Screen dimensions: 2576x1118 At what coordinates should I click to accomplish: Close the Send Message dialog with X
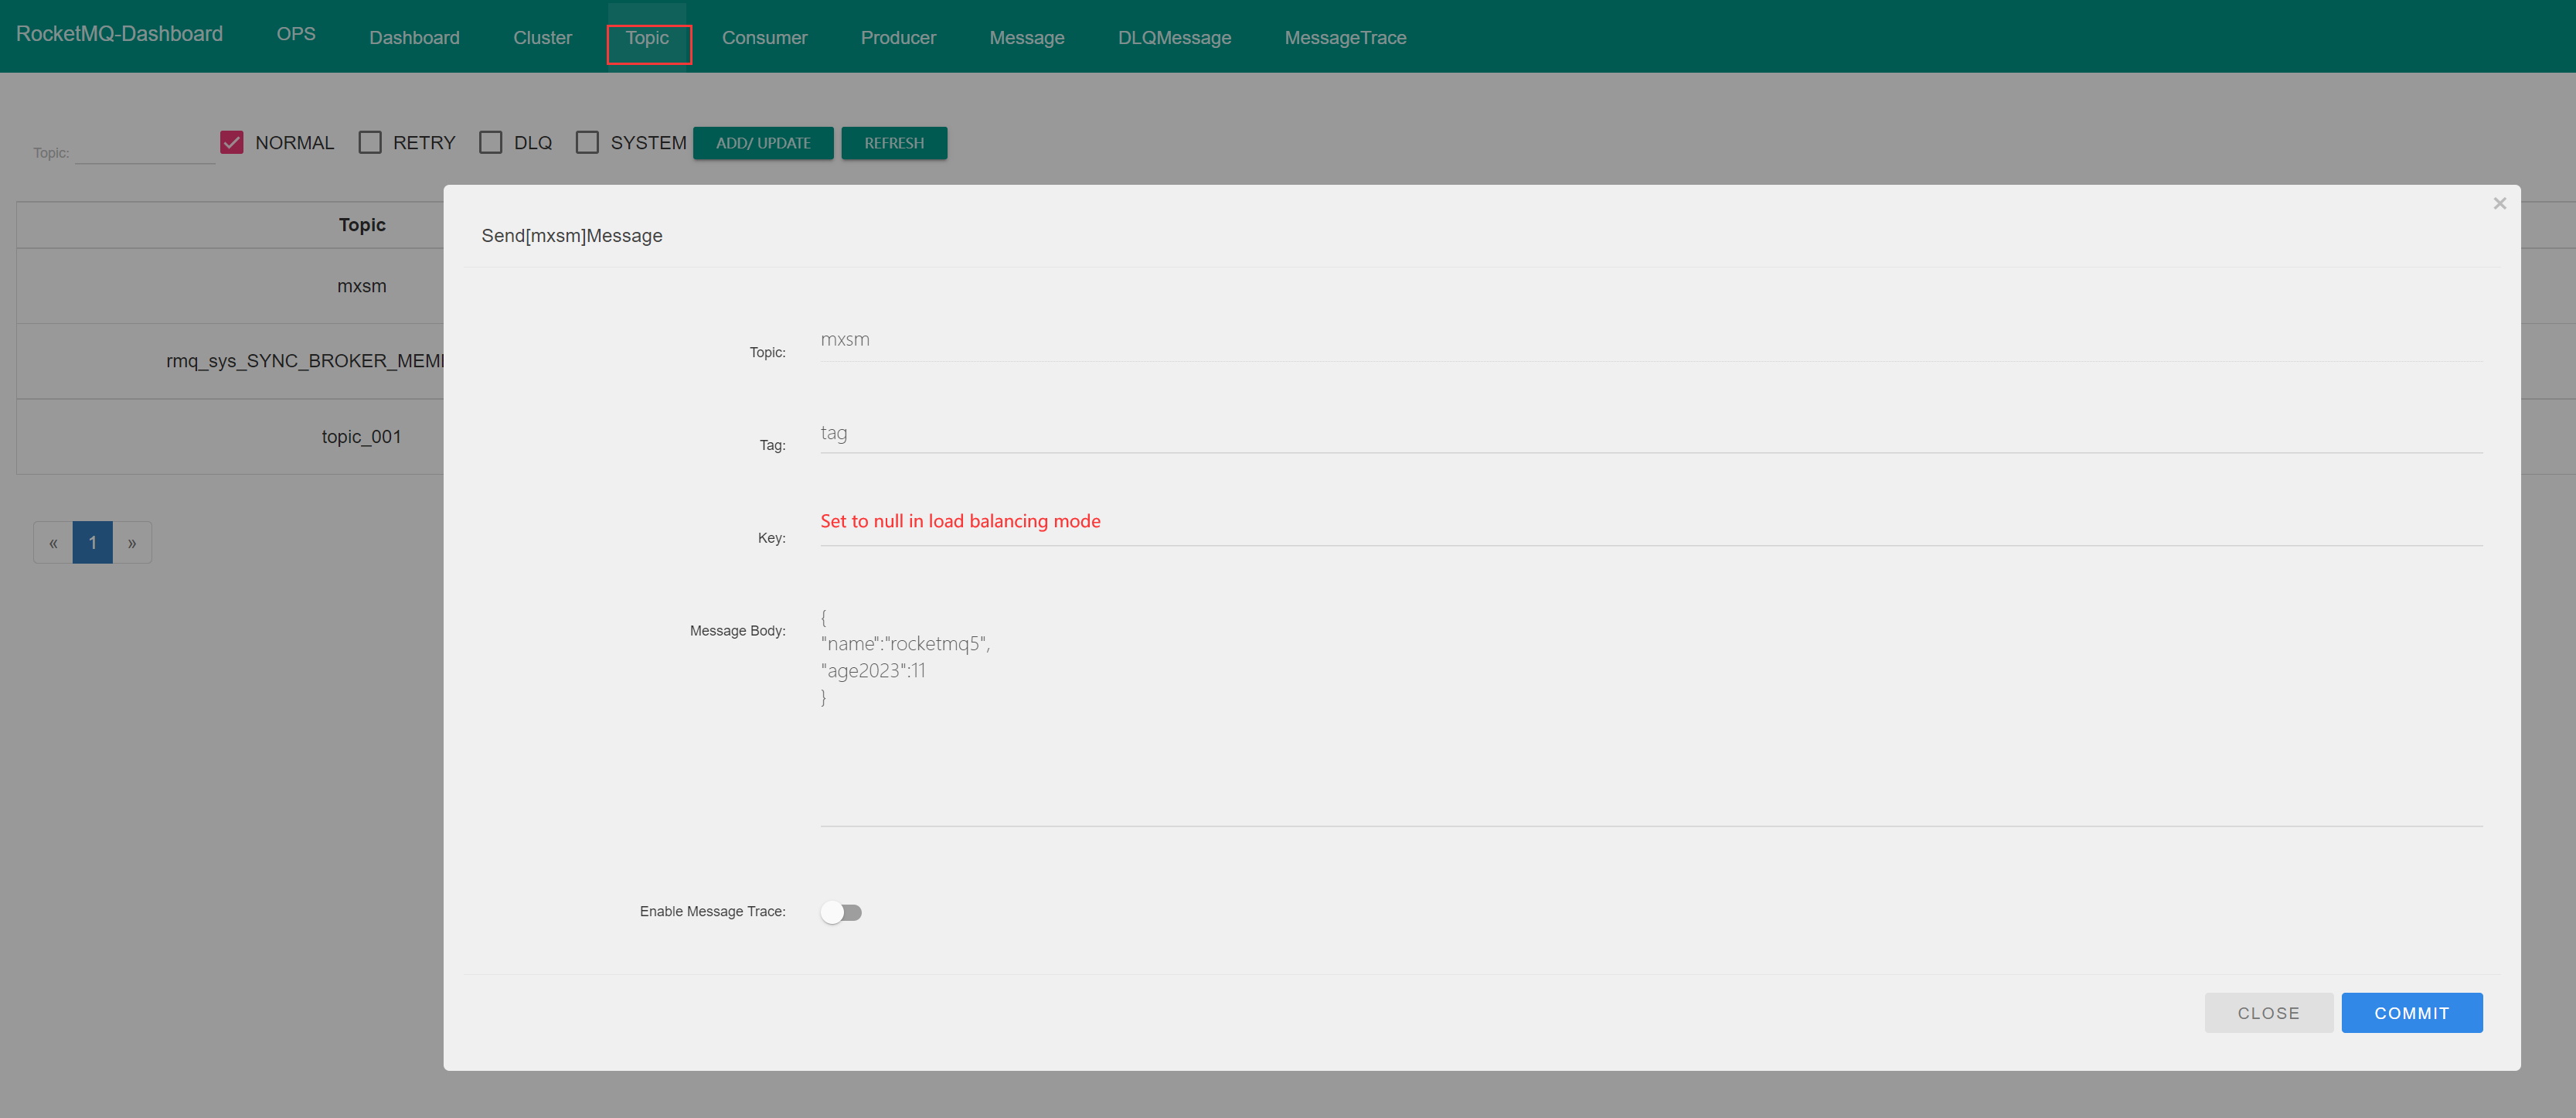pyautogui.click(x=2499, y=204)
